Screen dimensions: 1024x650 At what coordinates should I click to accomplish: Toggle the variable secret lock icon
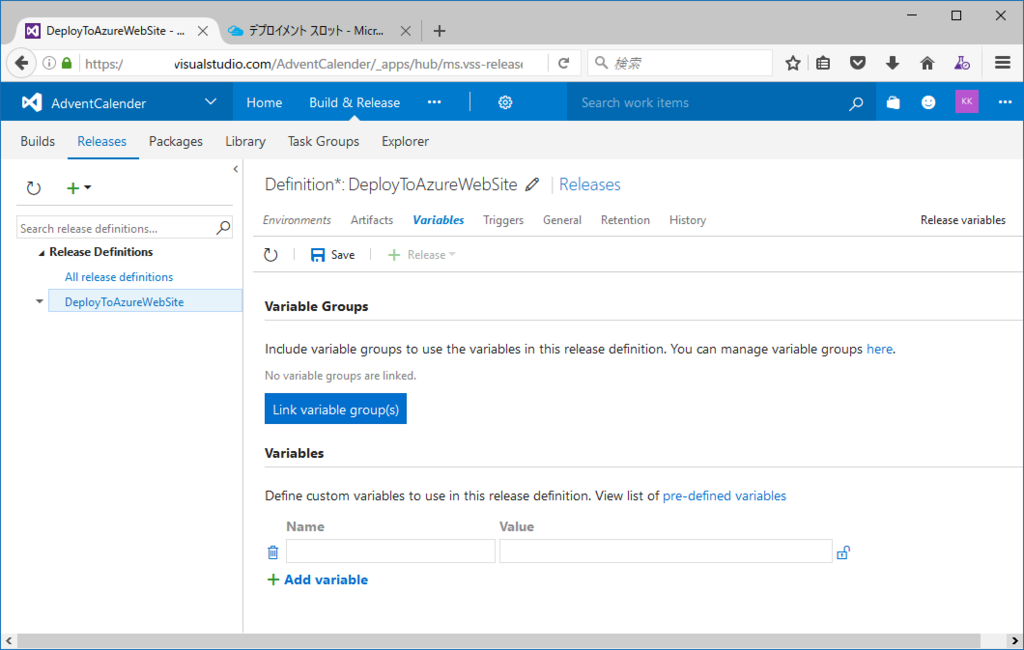tap(843, 553)
